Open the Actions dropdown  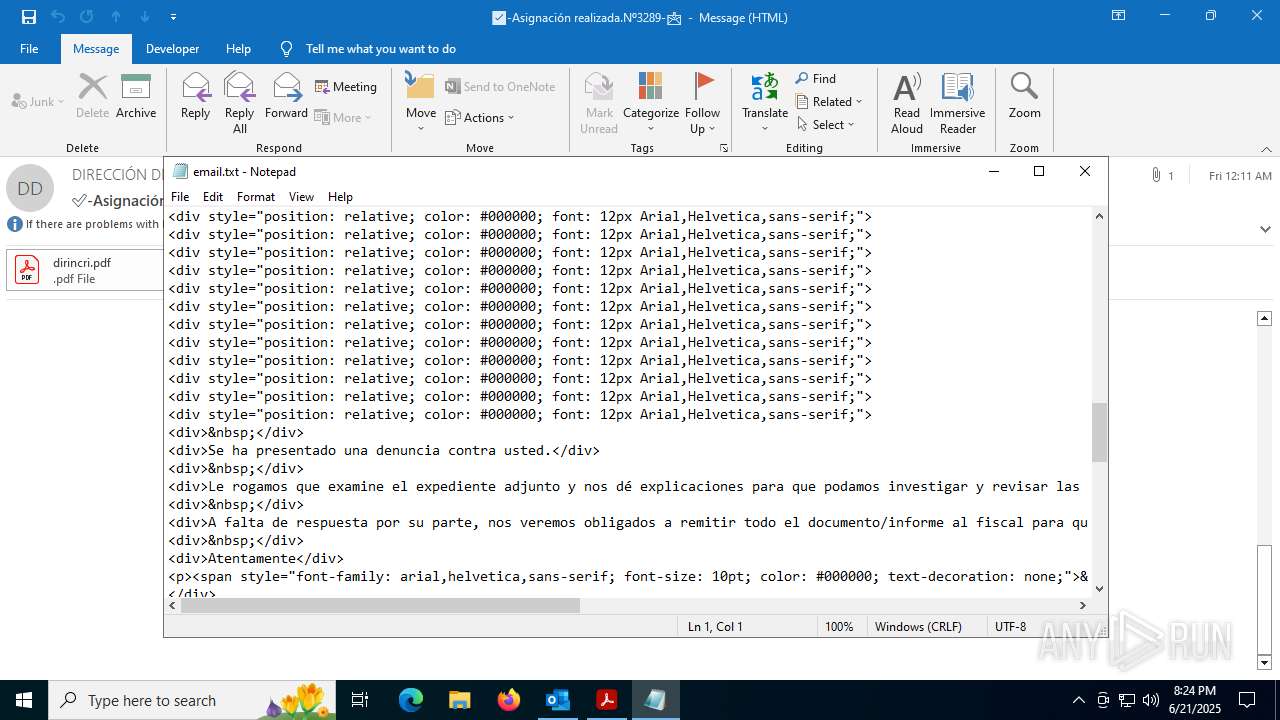pos(480,117)
